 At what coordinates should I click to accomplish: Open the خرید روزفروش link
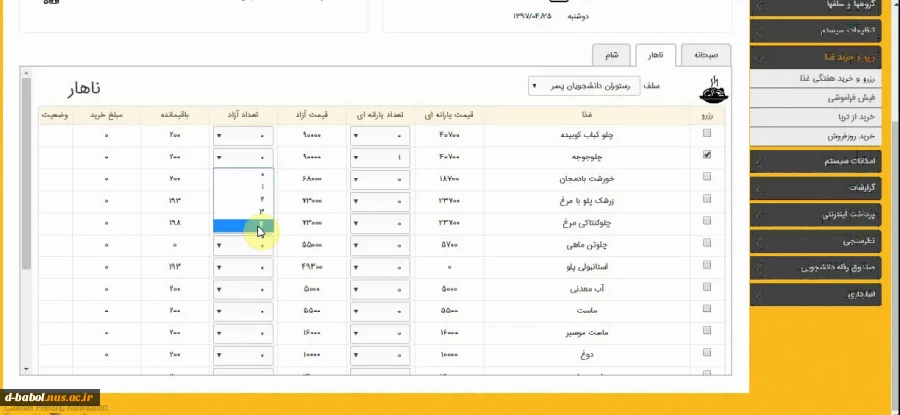coord(851,137)
